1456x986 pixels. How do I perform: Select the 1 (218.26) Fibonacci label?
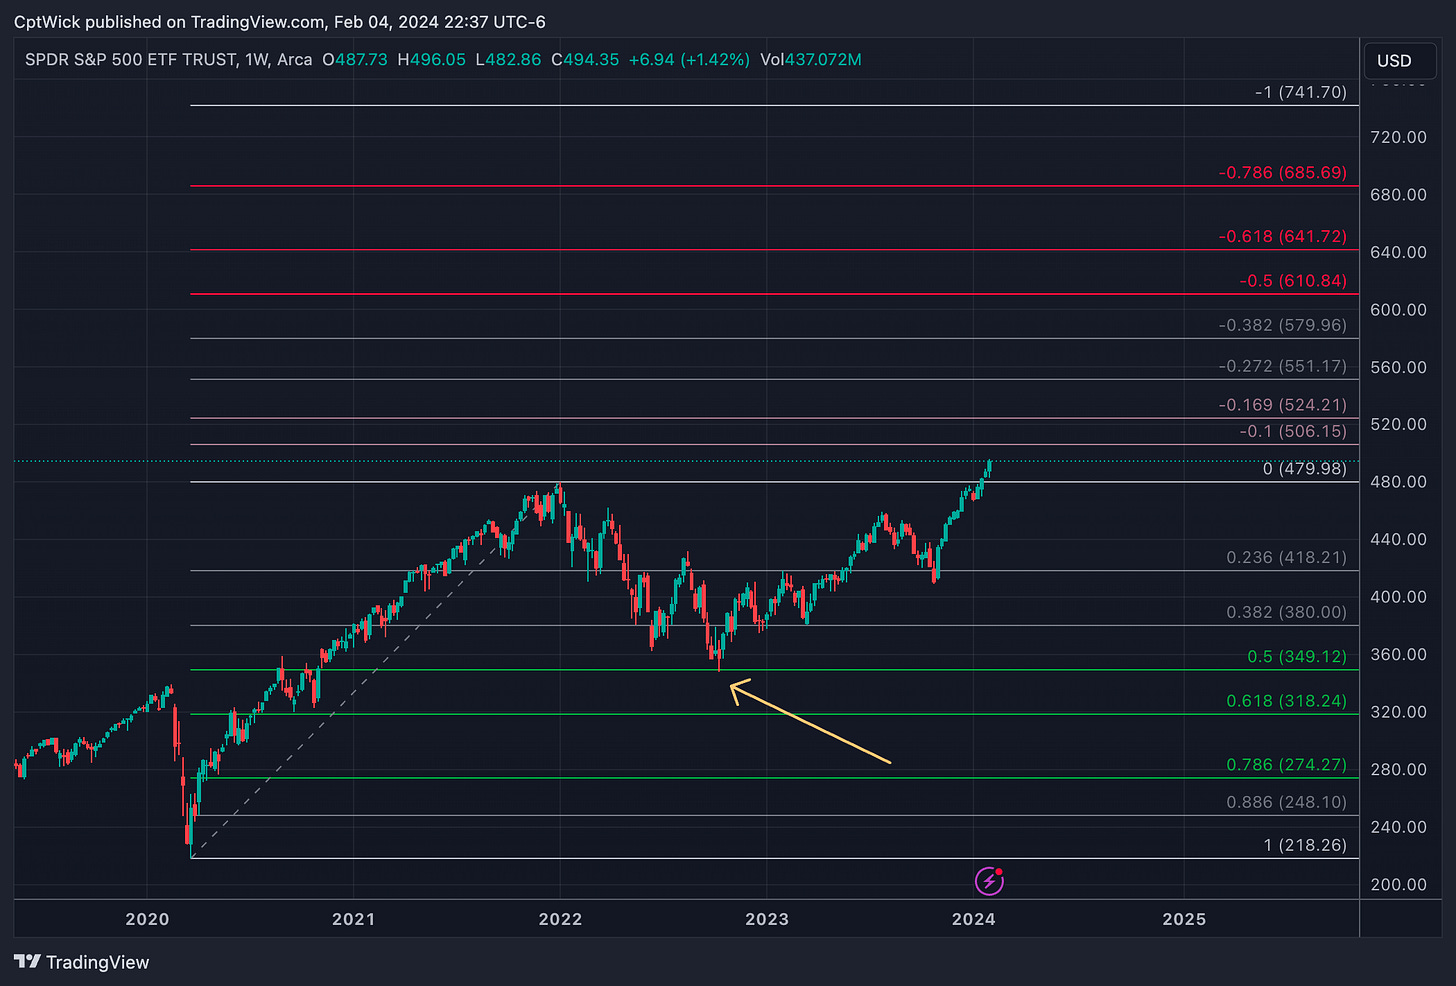click(1305, 845)
